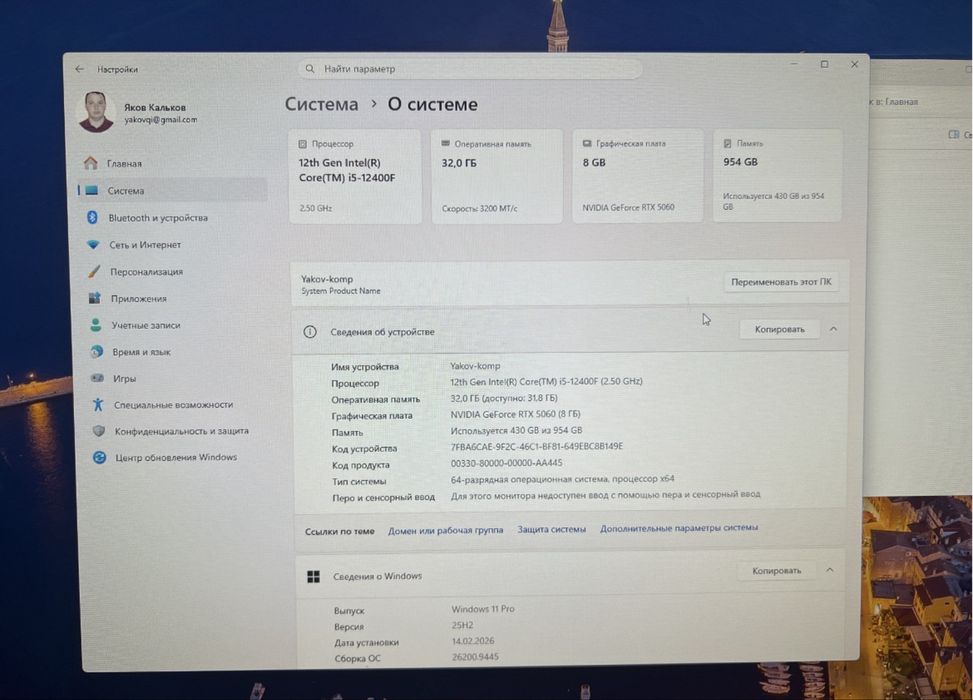Click the search magnifier icon
This screenshot has height=700, width=973.
click(x=310, y=69)
